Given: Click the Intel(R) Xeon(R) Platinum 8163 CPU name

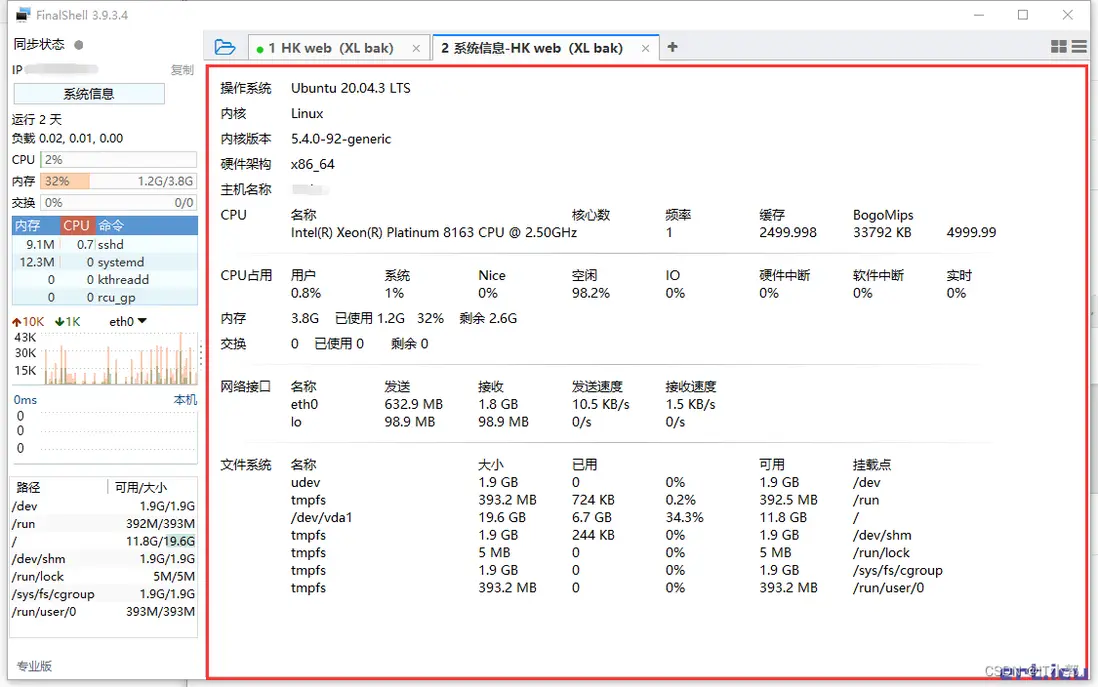Looking at the screenshot, I should click(x=433, y=233).
